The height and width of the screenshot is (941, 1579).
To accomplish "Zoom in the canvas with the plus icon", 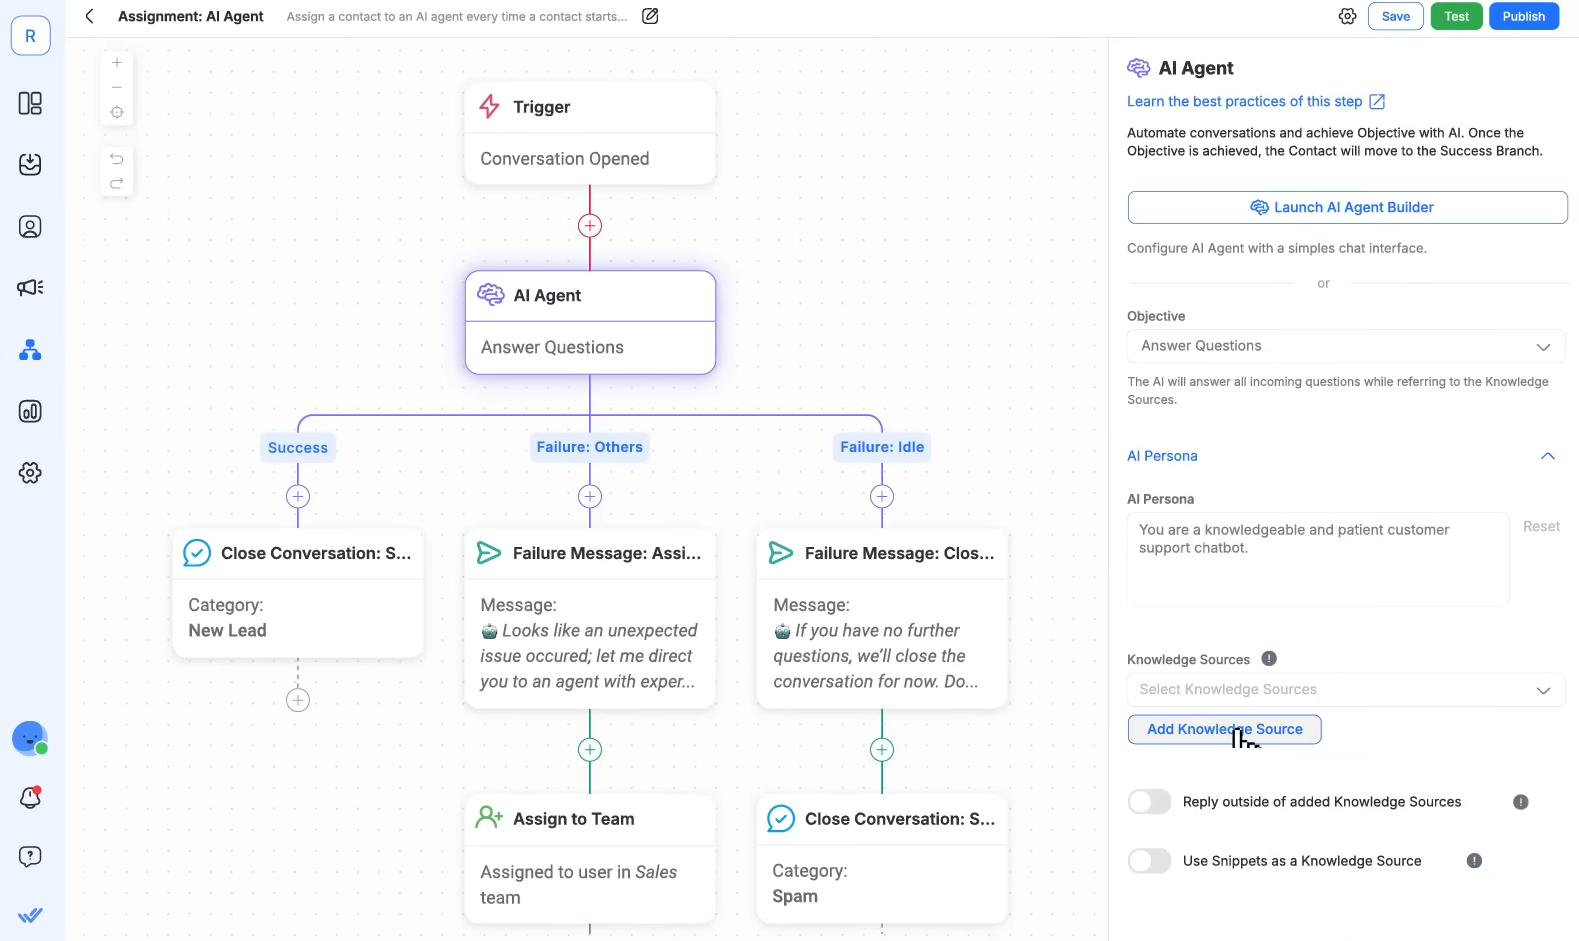I will click(117, 62).
